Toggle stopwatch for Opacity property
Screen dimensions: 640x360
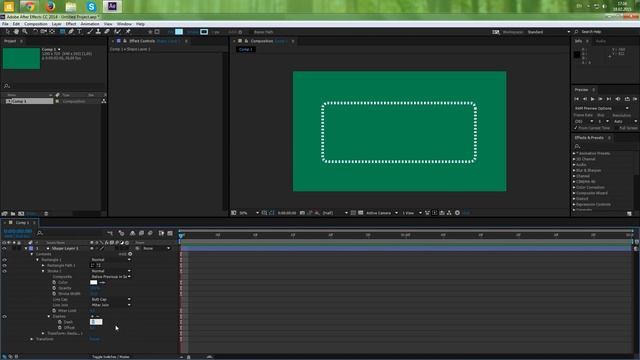[x=54, y=288]
